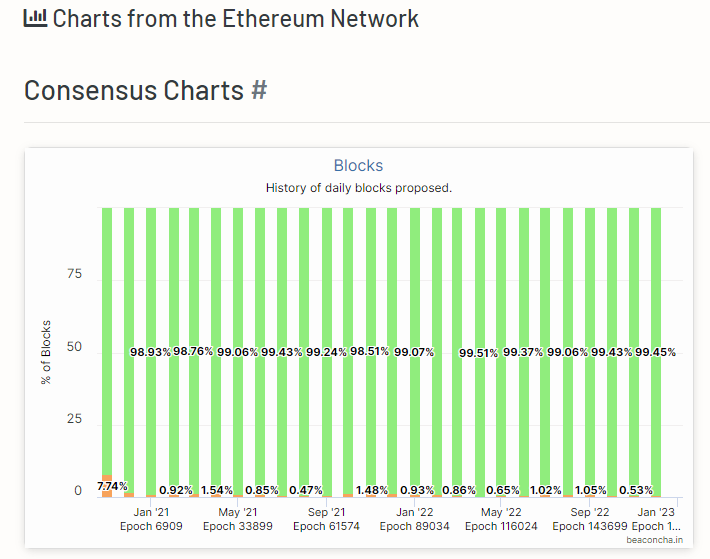The width and height of the screenshot is (710, 559).
Task: Click the '% of Blocks' y-axis title
Action: [x=47, y=352]
